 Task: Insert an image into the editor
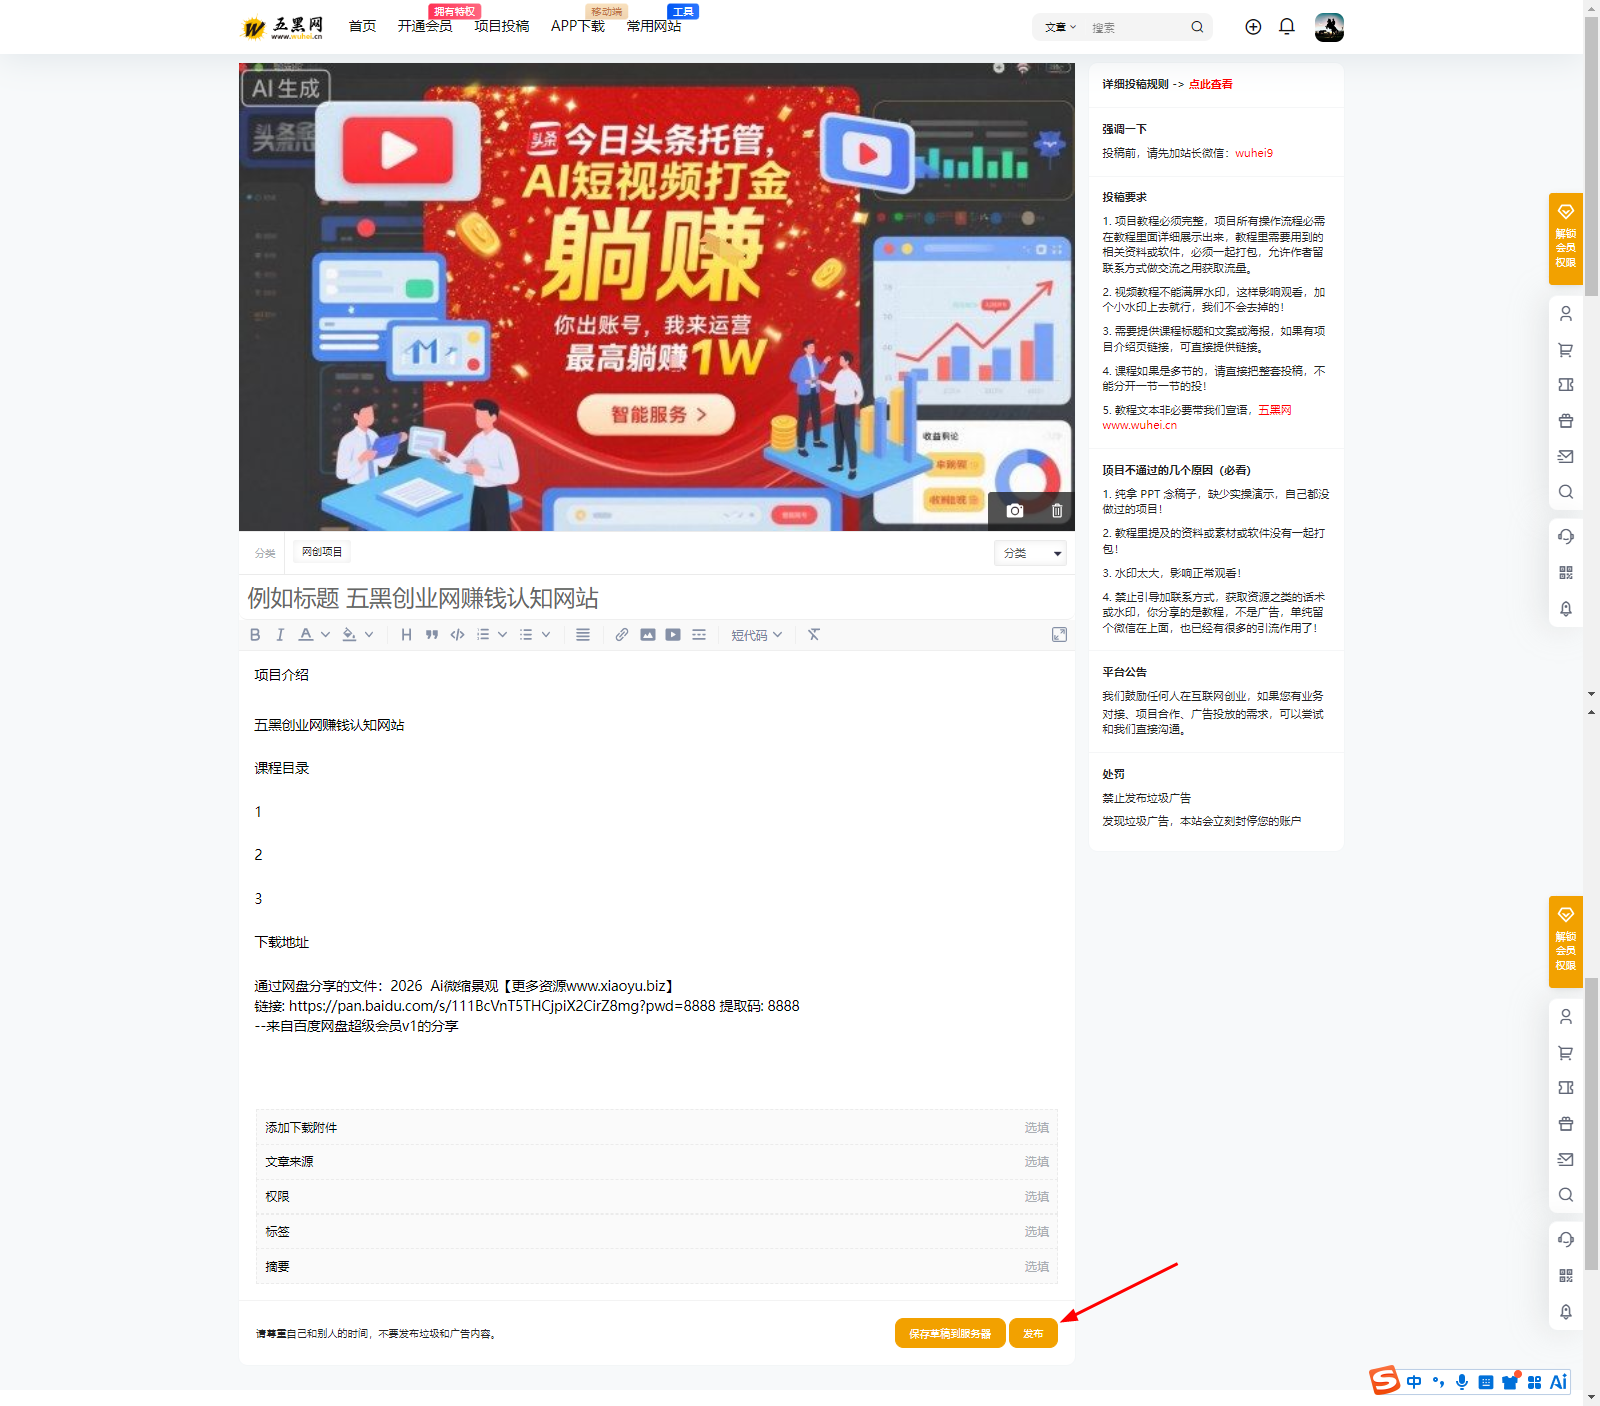648,635
